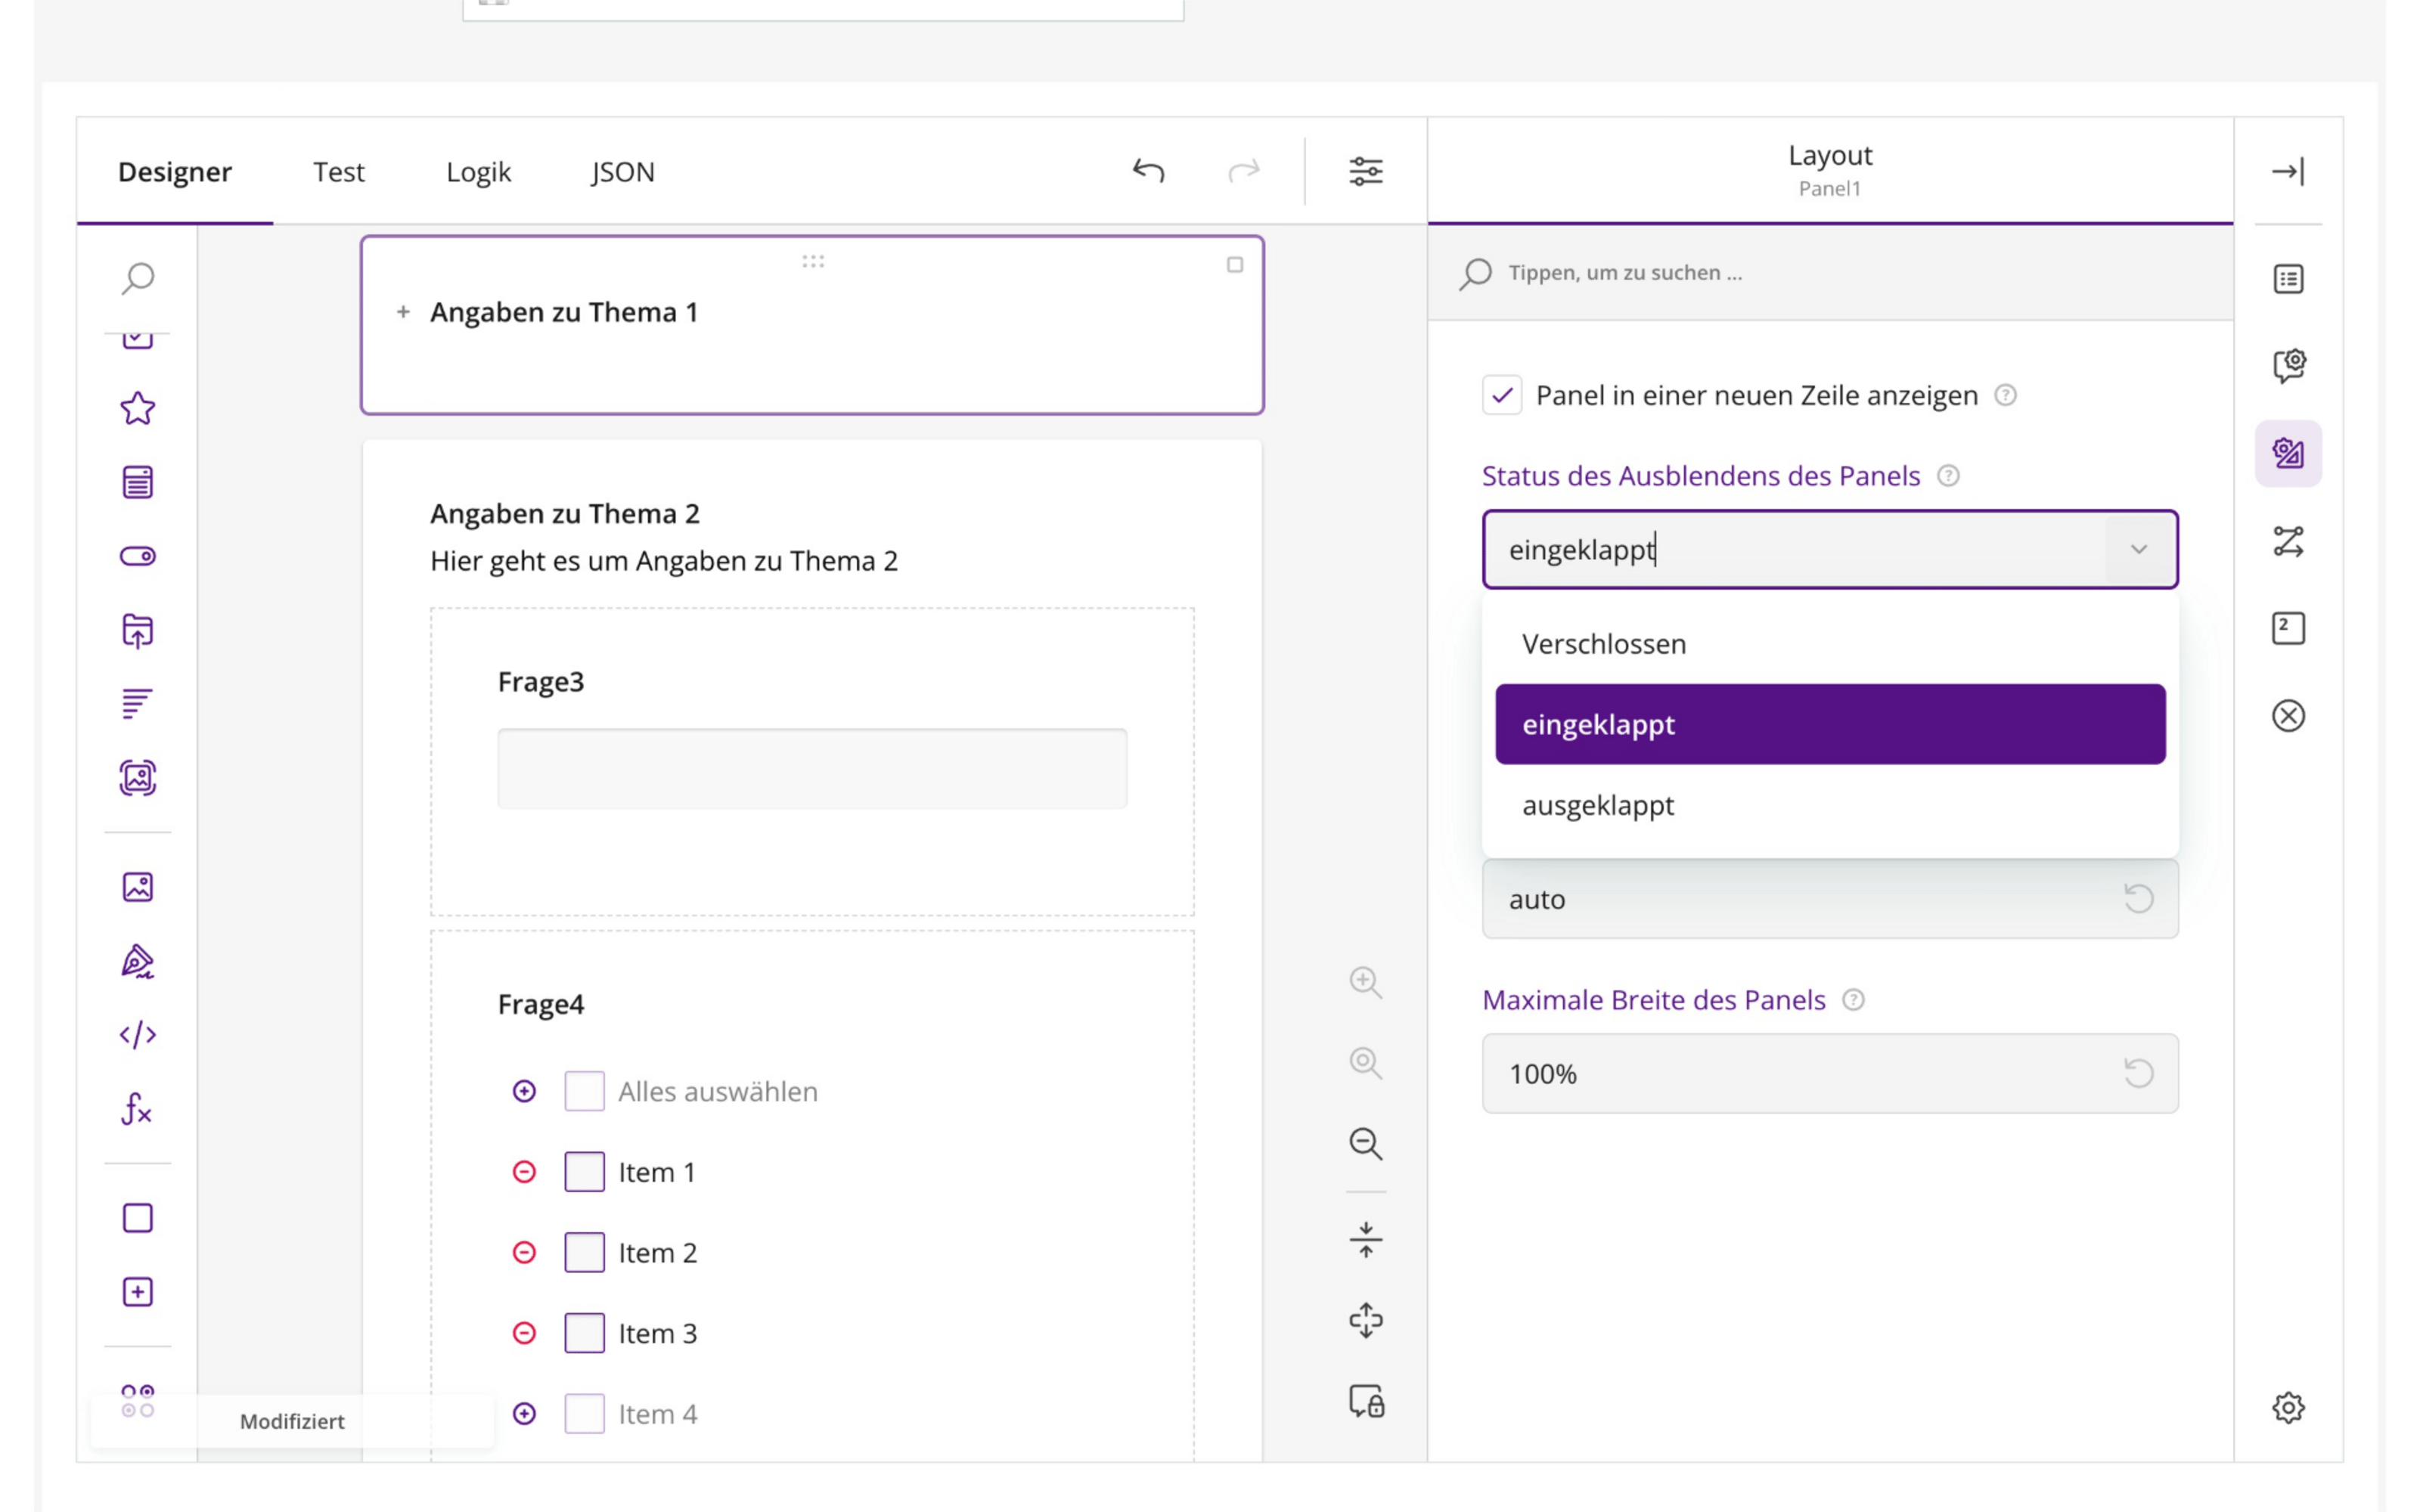Screen dimensions: 2420x1512
Task: Switch to the JSON tab
Action: 622,172
